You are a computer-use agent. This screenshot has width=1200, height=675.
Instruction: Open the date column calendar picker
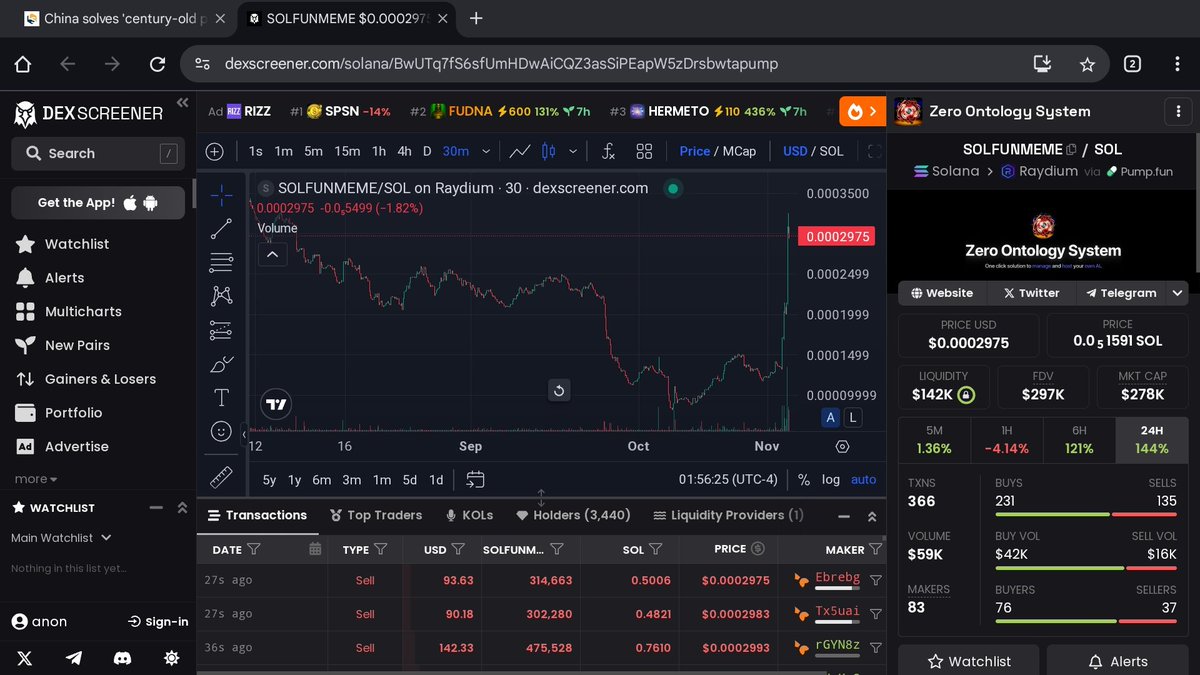[x=315, y=549]
